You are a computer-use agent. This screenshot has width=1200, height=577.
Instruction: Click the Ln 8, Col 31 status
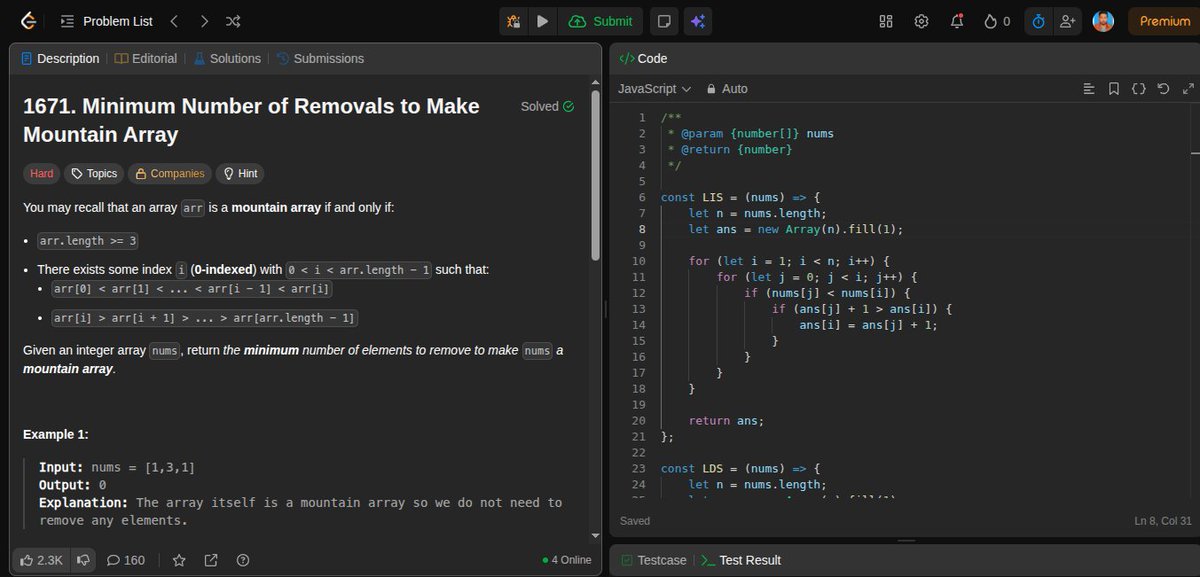(x=1163, y=521)
